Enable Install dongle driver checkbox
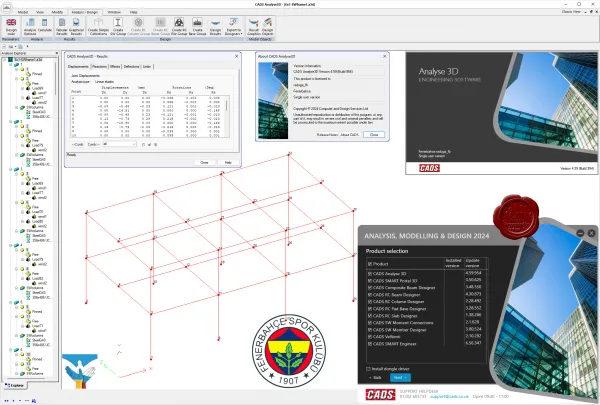This screenshot has height=405, width=600. coord(368,369)
